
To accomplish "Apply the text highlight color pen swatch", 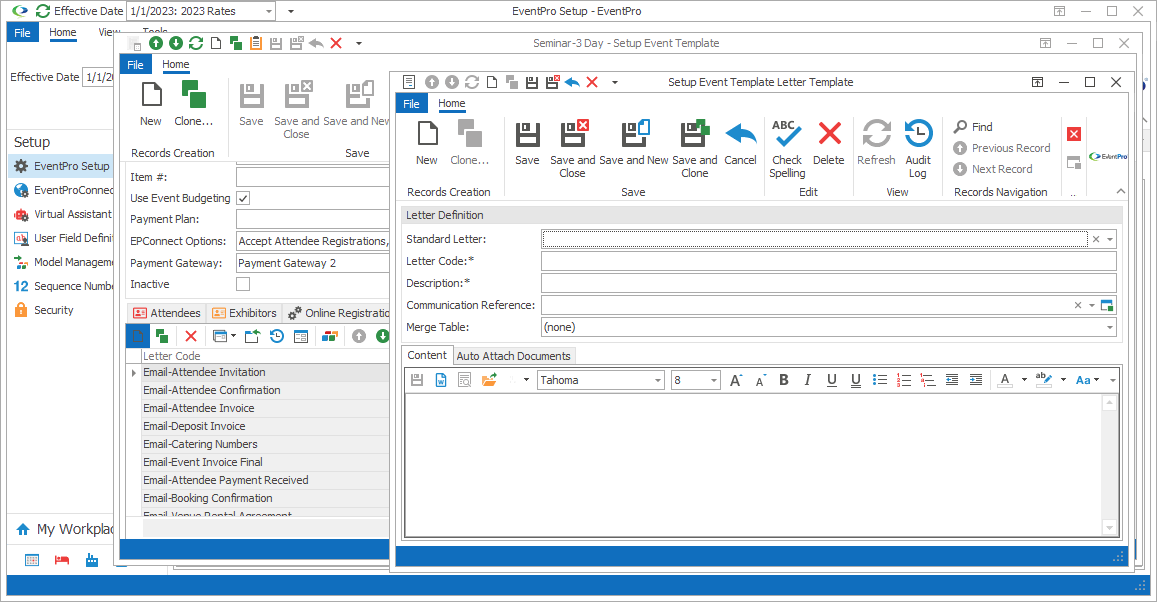I will pos(1043,380).
